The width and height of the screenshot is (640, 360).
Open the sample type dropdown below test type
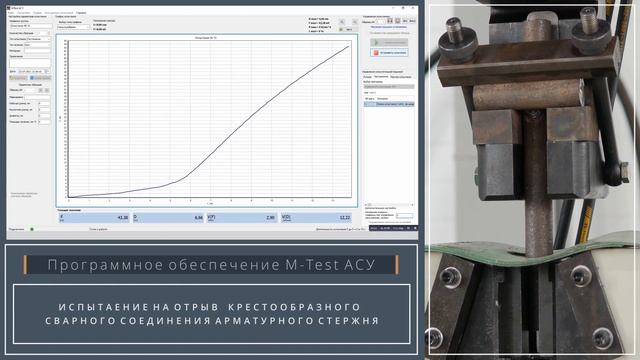[x=38, y=45]
